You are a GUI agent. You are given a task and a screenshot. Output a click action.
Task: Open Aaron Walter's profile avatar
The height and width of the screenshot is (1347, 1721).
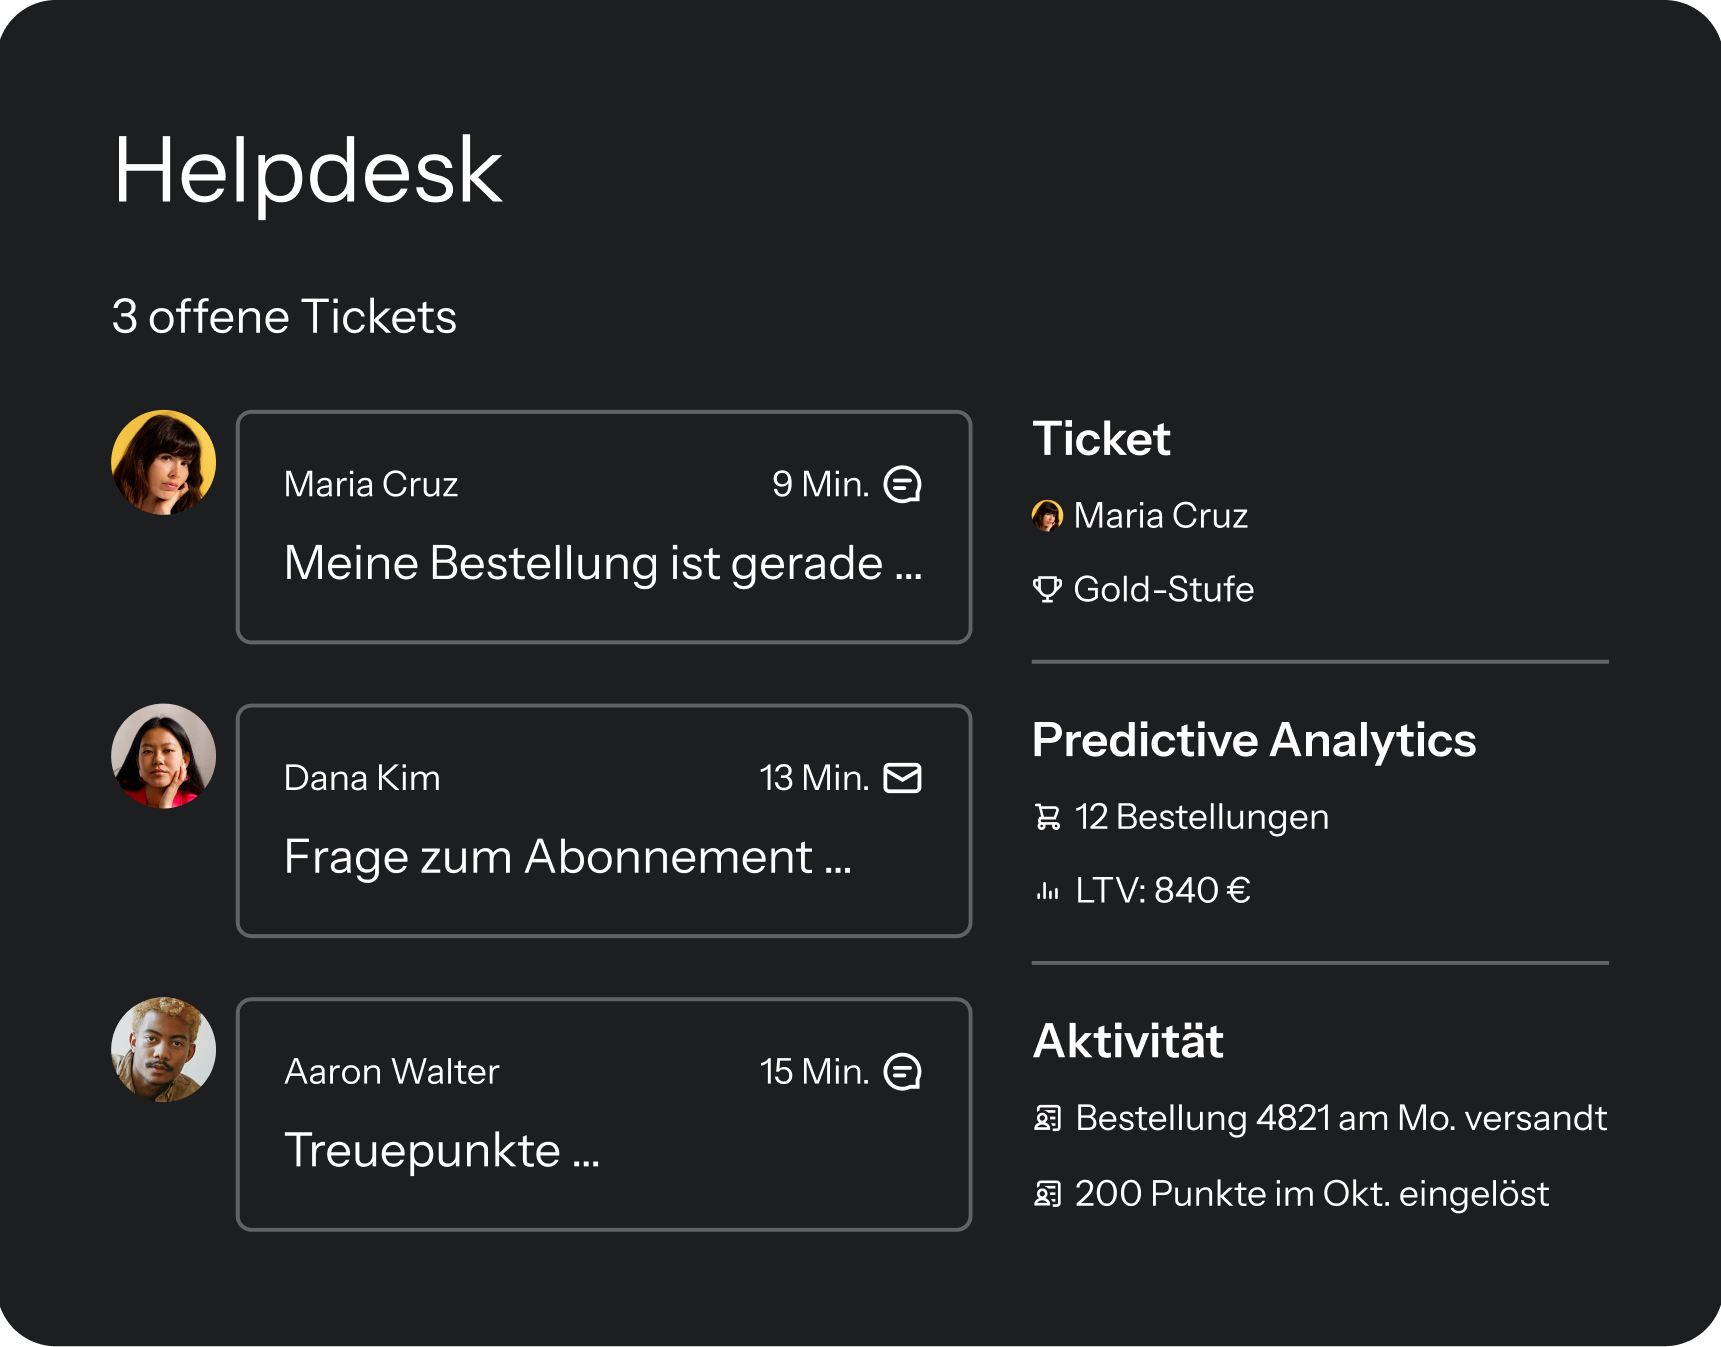[163, 1050]
